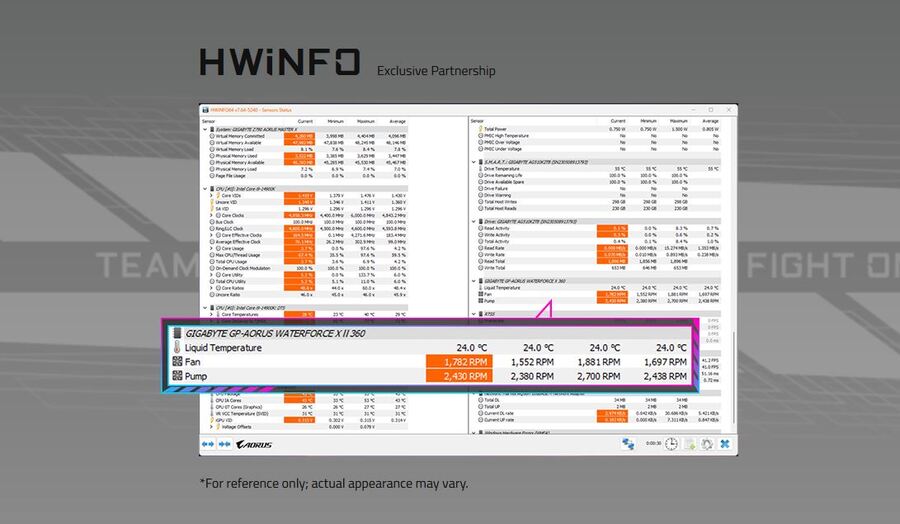This screenshot has height=524, width=900.
Task: Collapse the CPU Intel Core i9 sensor group
Action: click(x=205, y=189)
